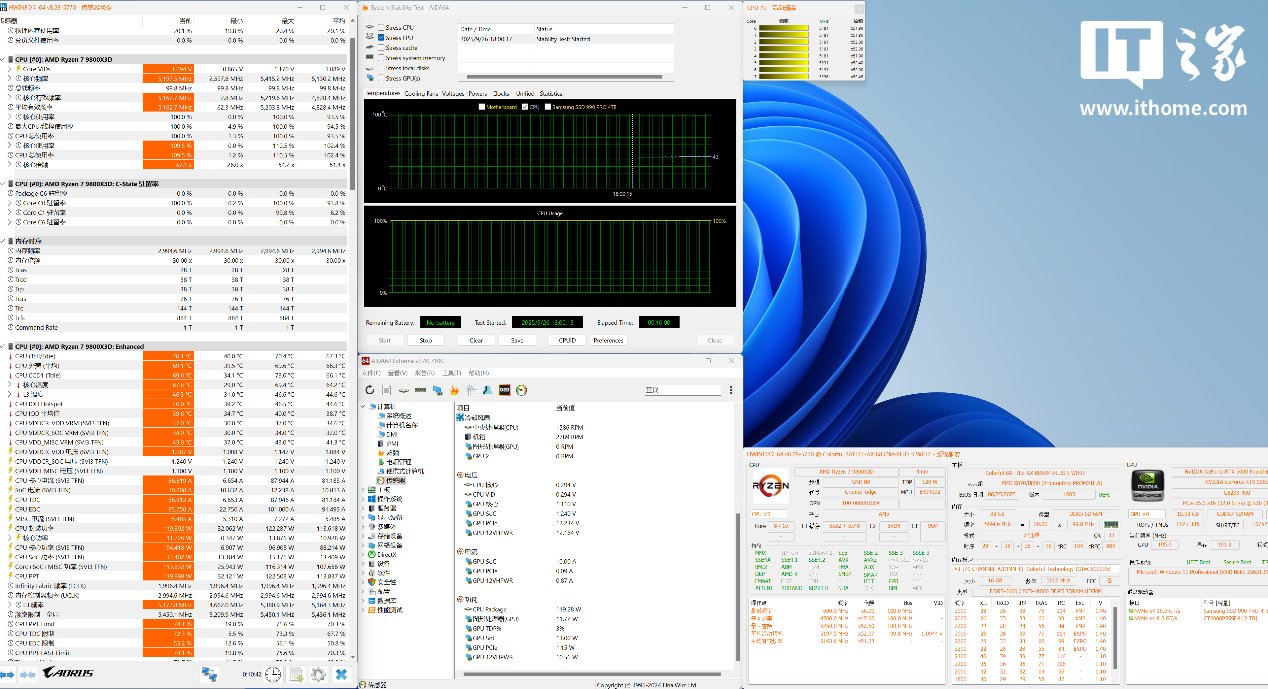1268x689 pixels.
Task: Toggle the Motherboard graph checkbox
Action: [x=482, y=105]
